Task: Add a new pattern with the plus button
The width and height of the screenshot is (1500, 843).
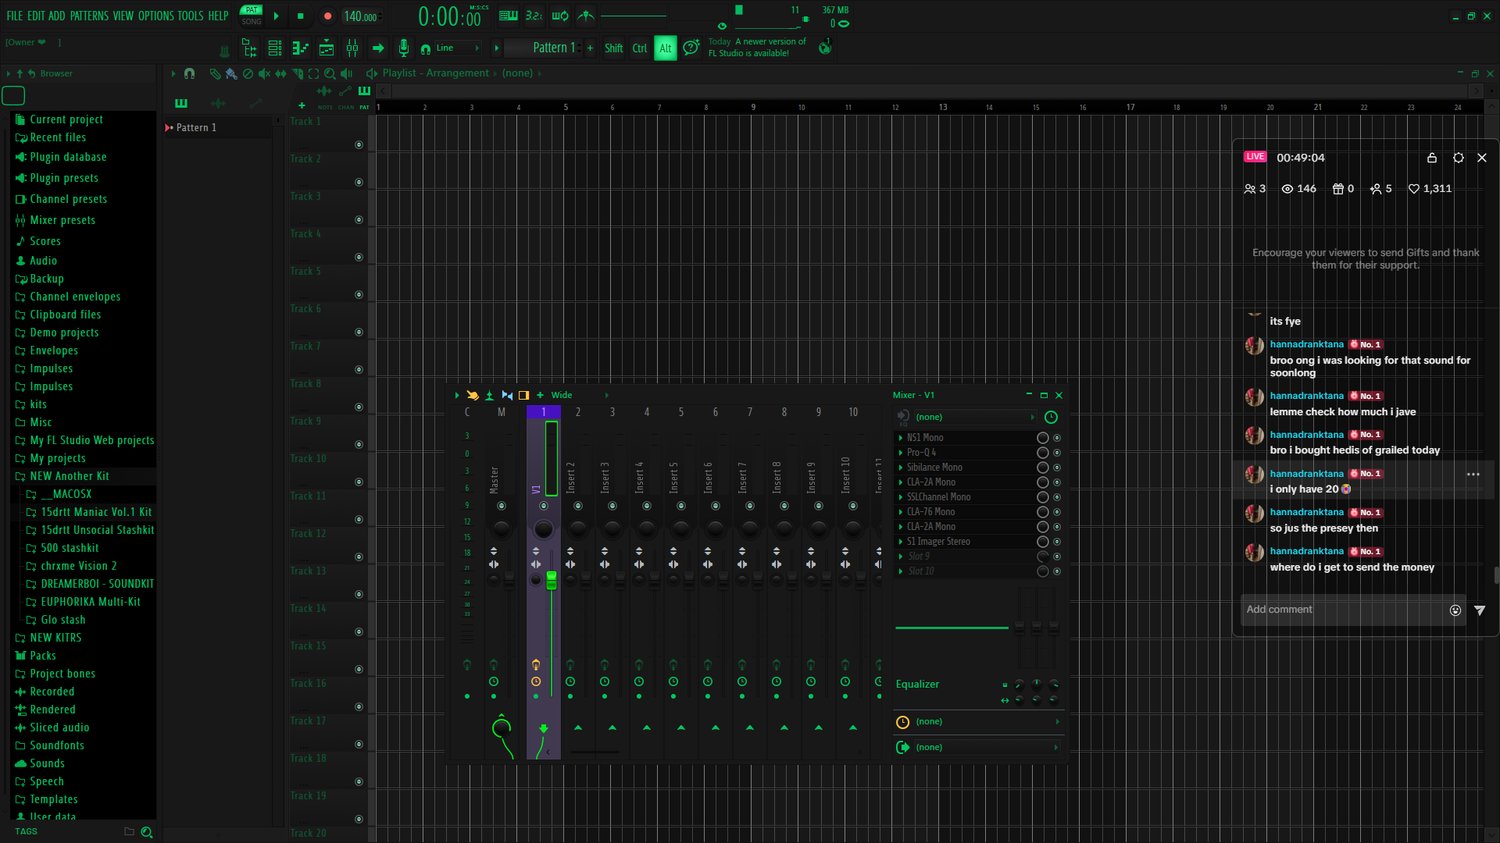Action: point(590,48)
